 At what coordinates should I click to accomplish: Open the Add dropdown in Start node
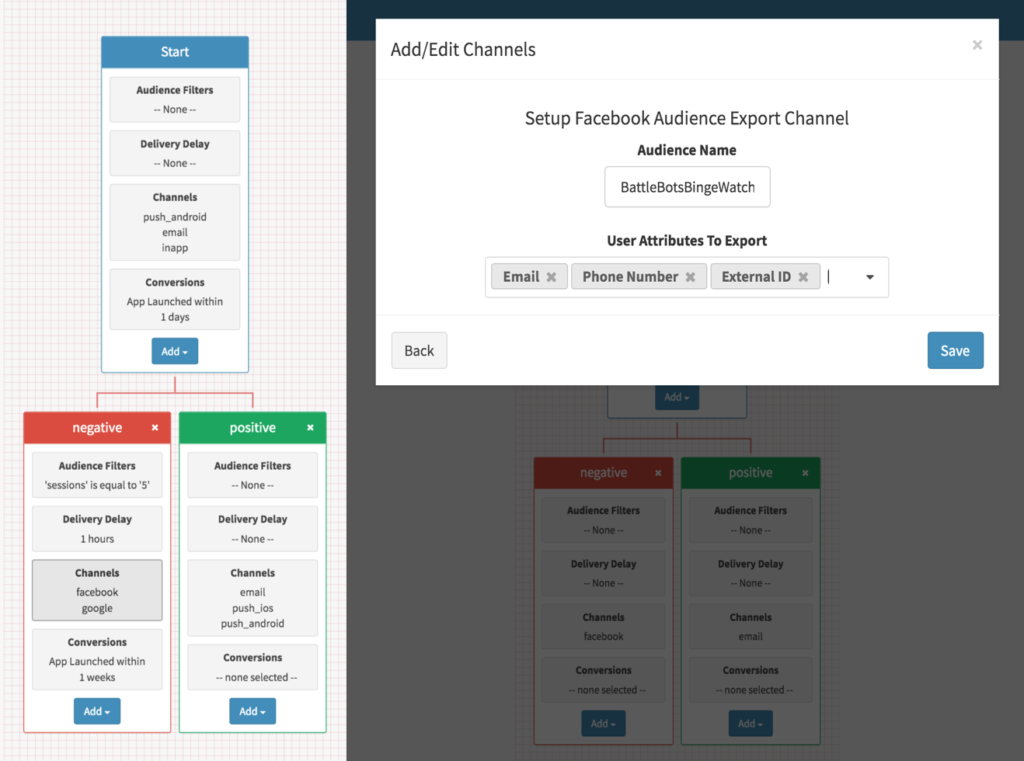(x=175, y=351)
